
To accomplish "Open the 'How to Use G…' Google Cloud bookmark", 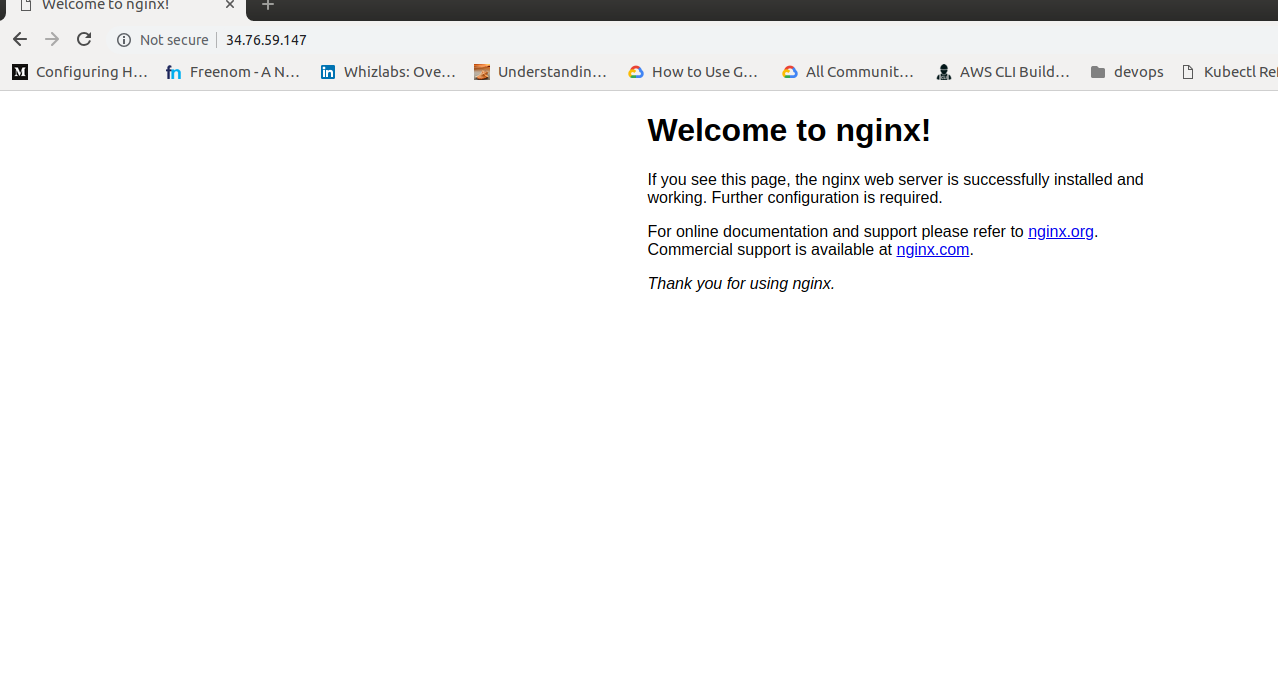I will click(695, 72).
